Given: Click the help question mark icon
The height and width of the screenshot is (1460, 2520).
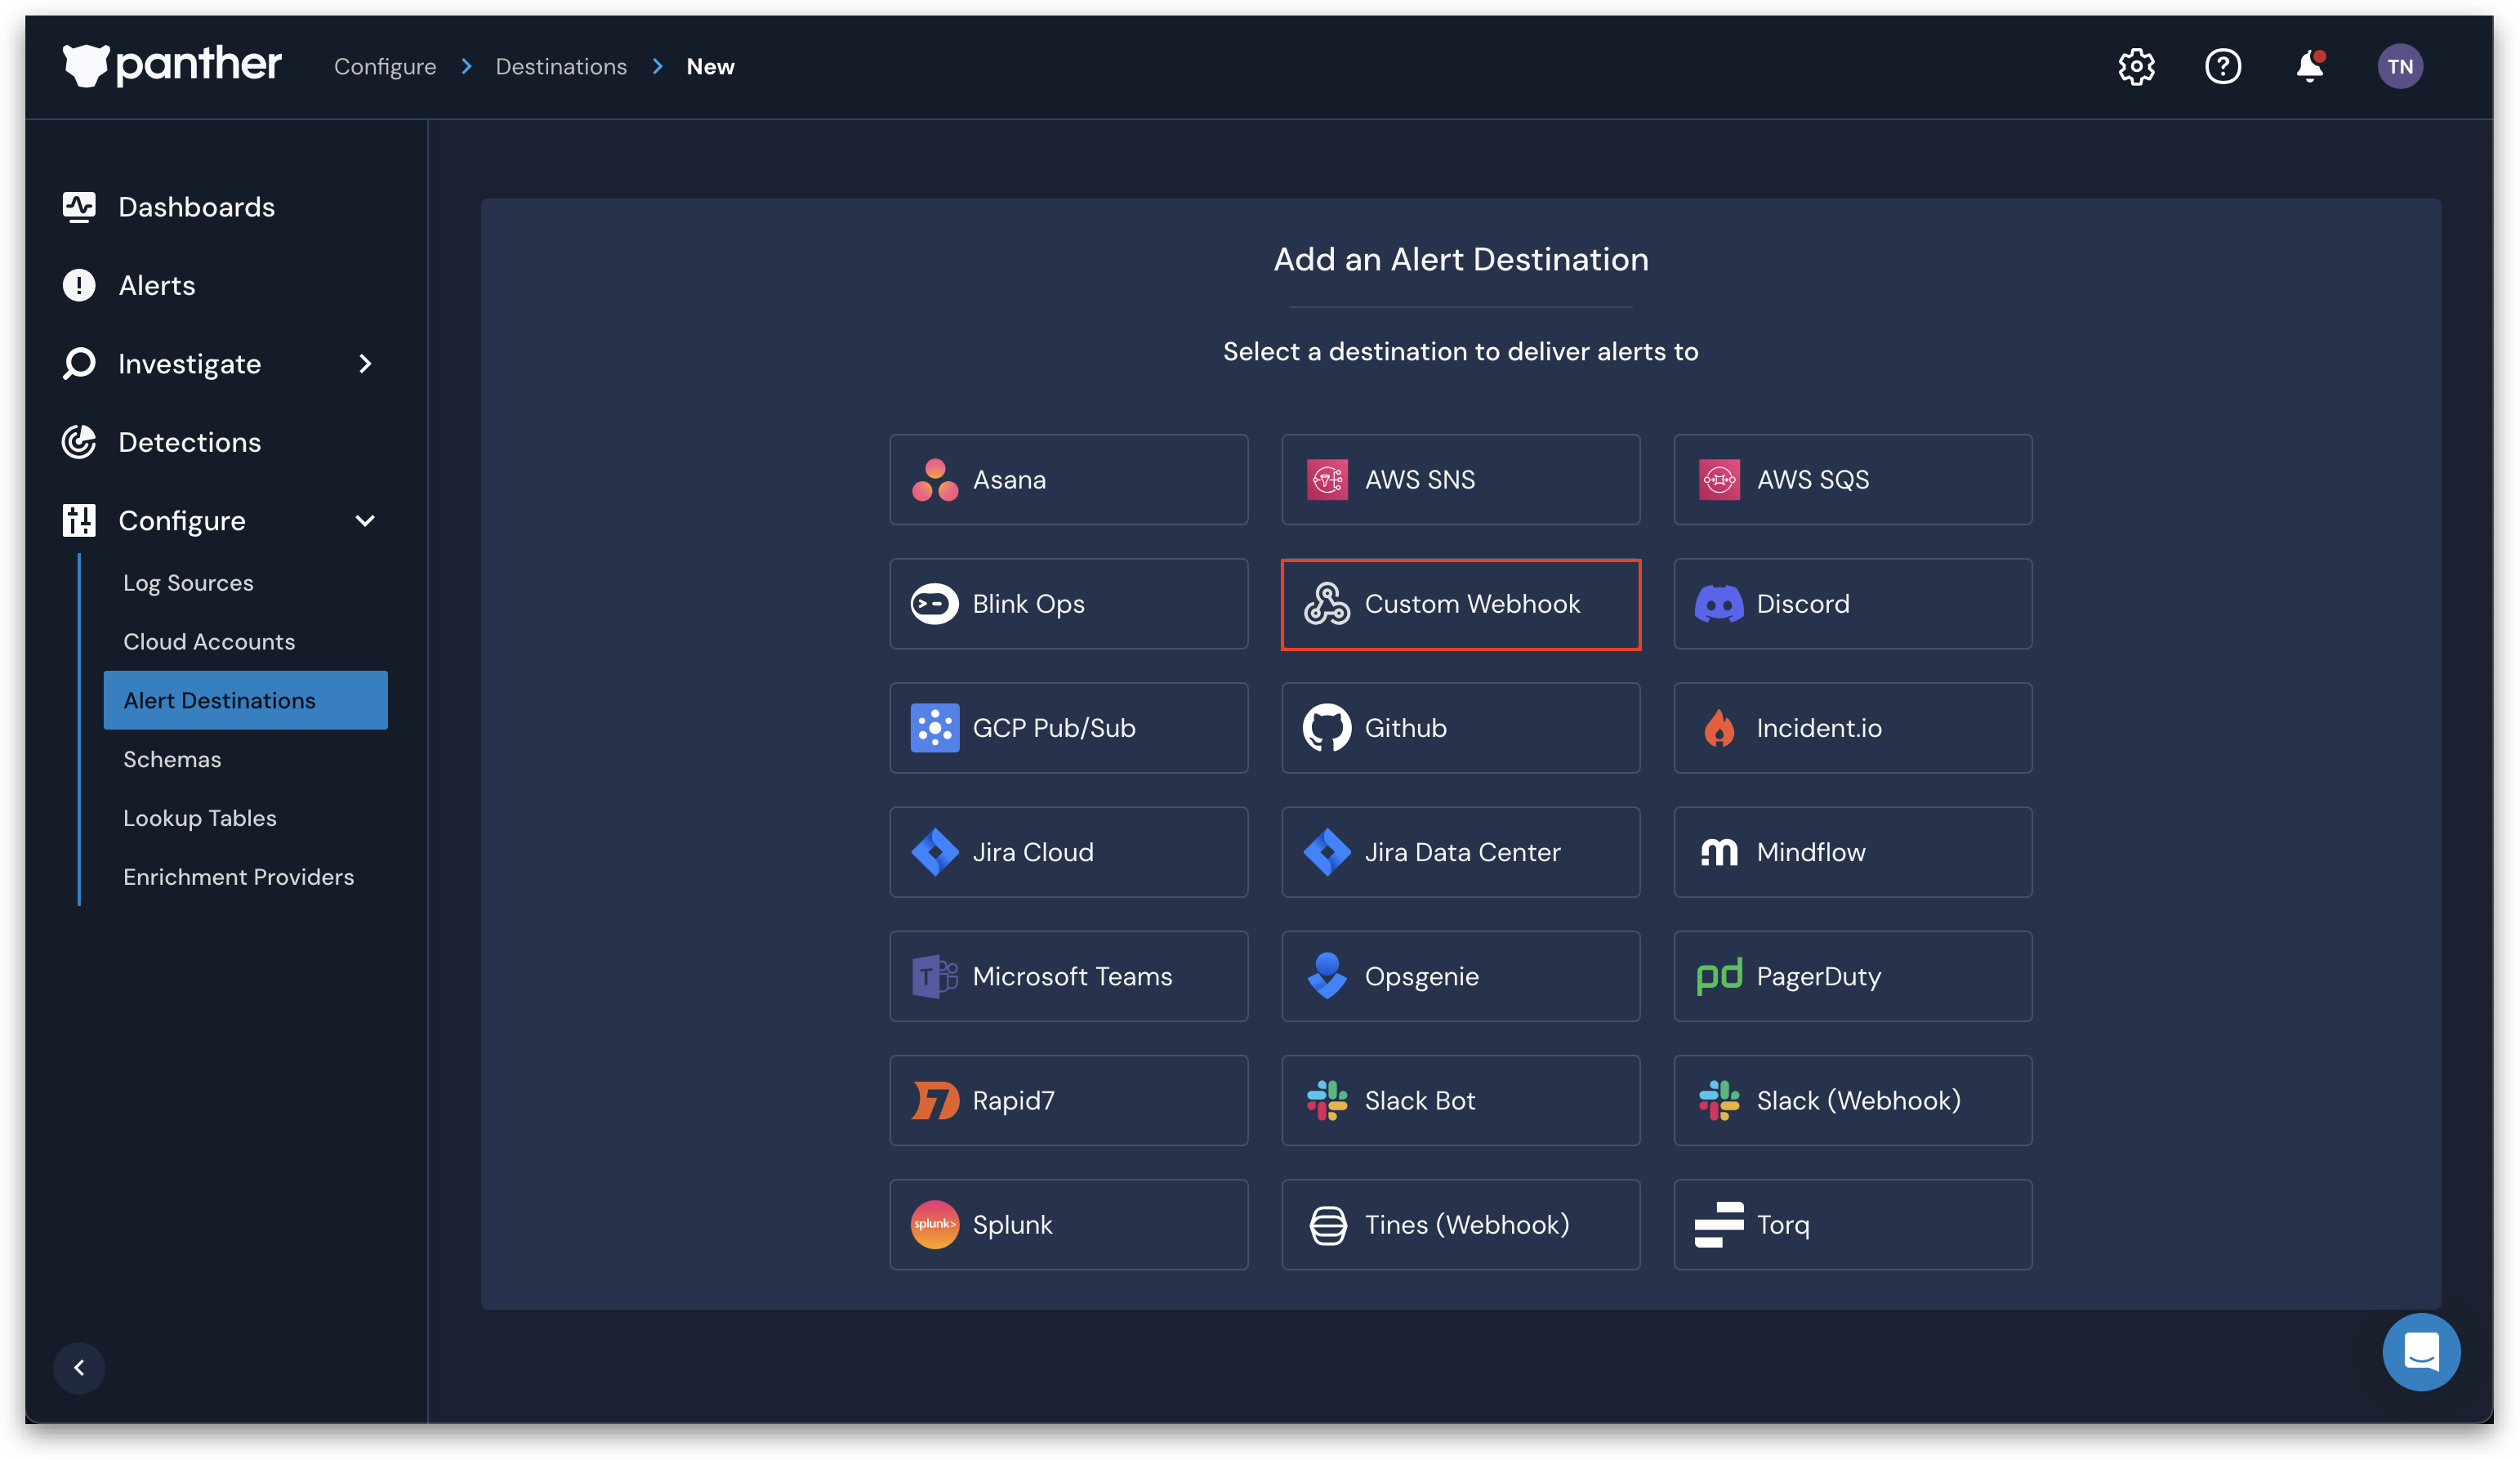Looking at the screenshot, I should (x=2222, y=67).
